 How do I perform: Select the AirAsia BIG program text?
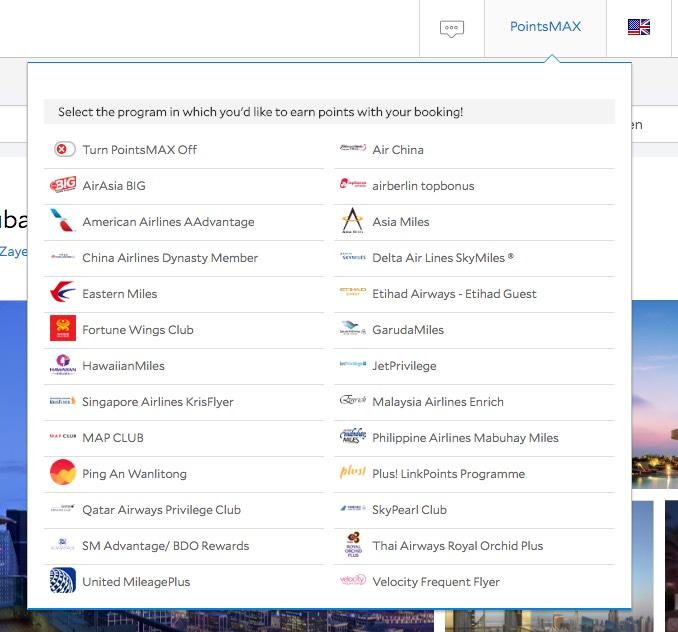(x=114, y=186)
